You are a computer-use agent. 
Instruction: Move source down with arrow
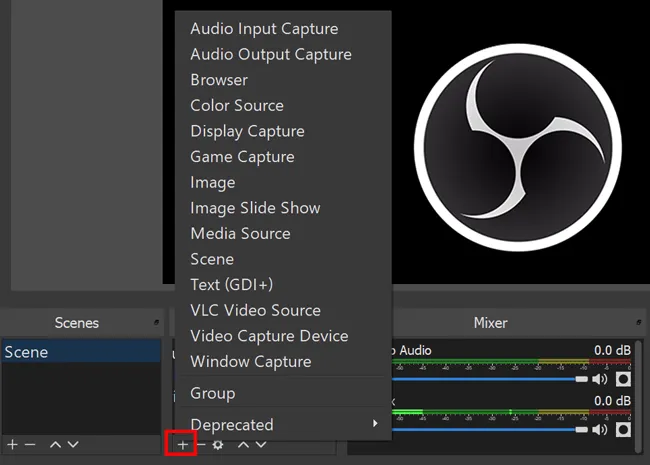[261, 445]
